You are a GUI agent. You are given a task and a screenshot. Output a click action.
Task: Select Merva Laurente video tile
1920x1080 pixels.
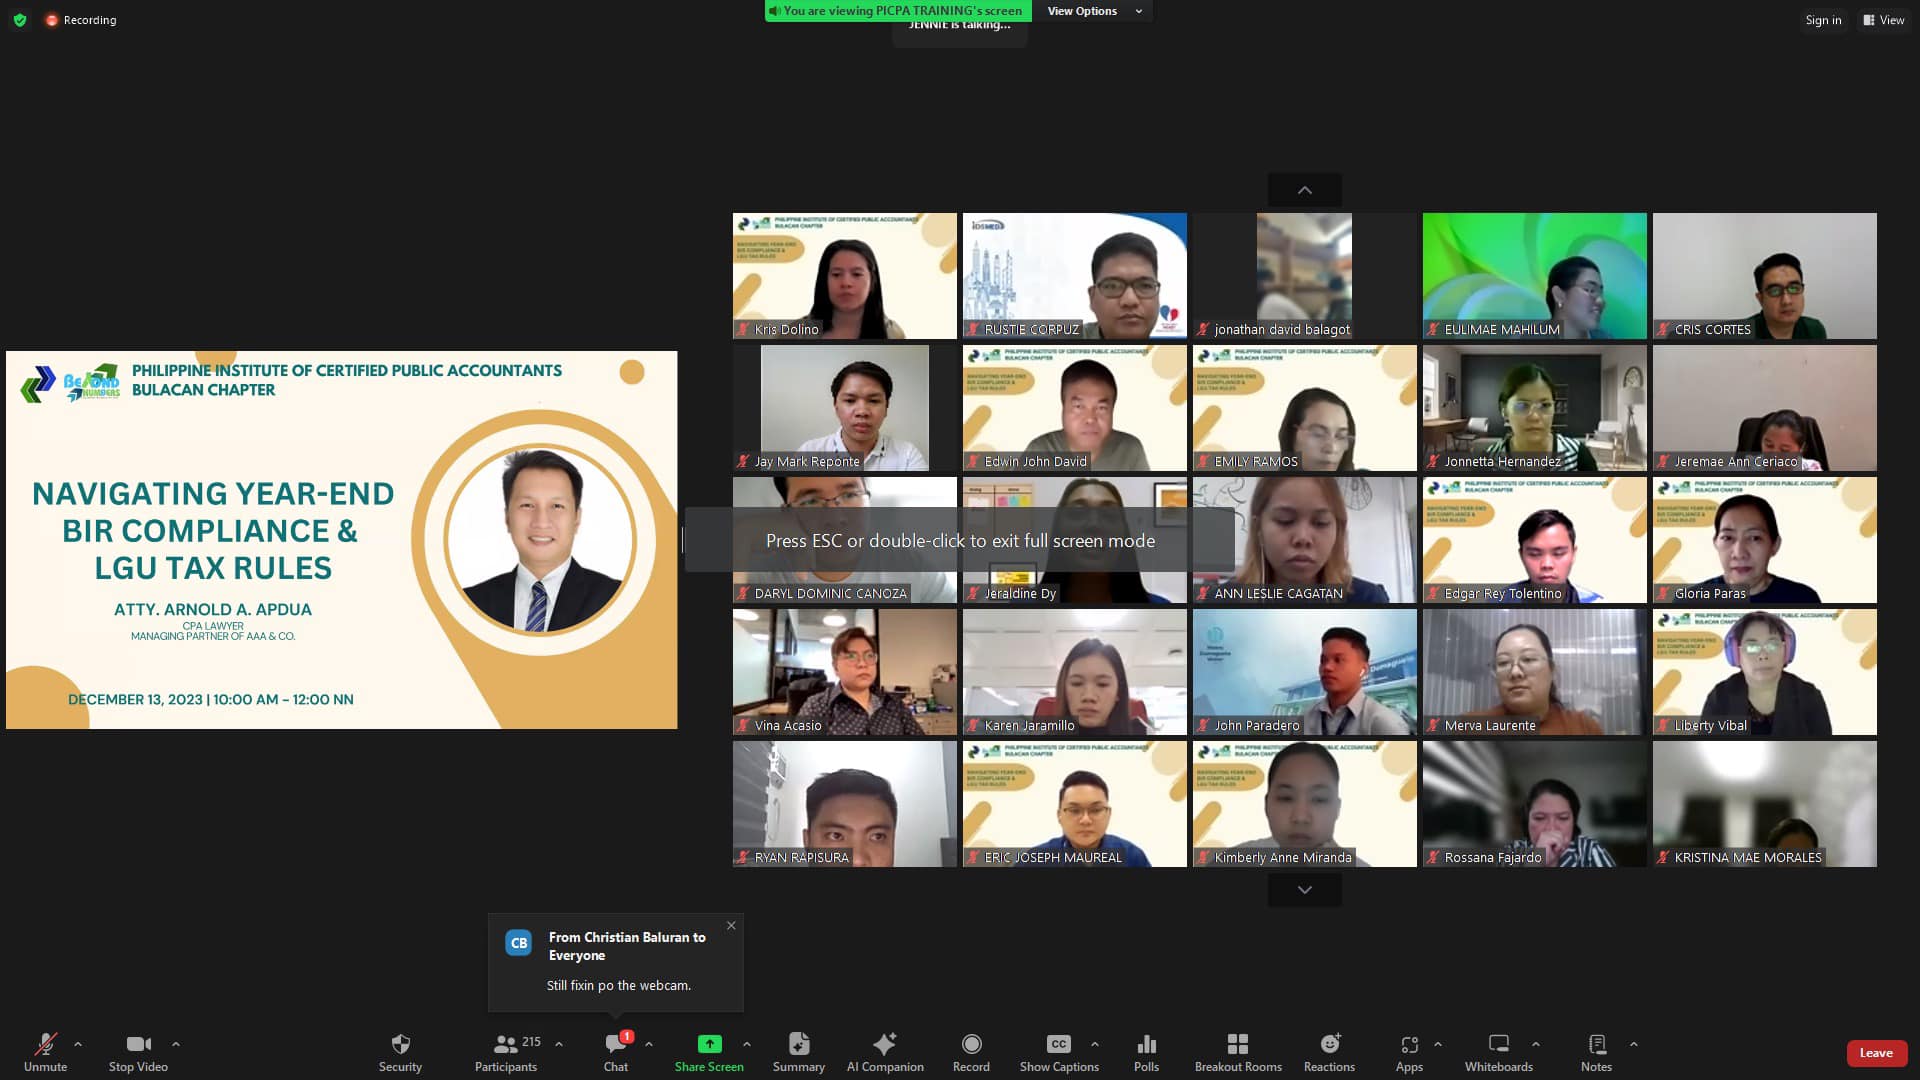point(1534,672)
